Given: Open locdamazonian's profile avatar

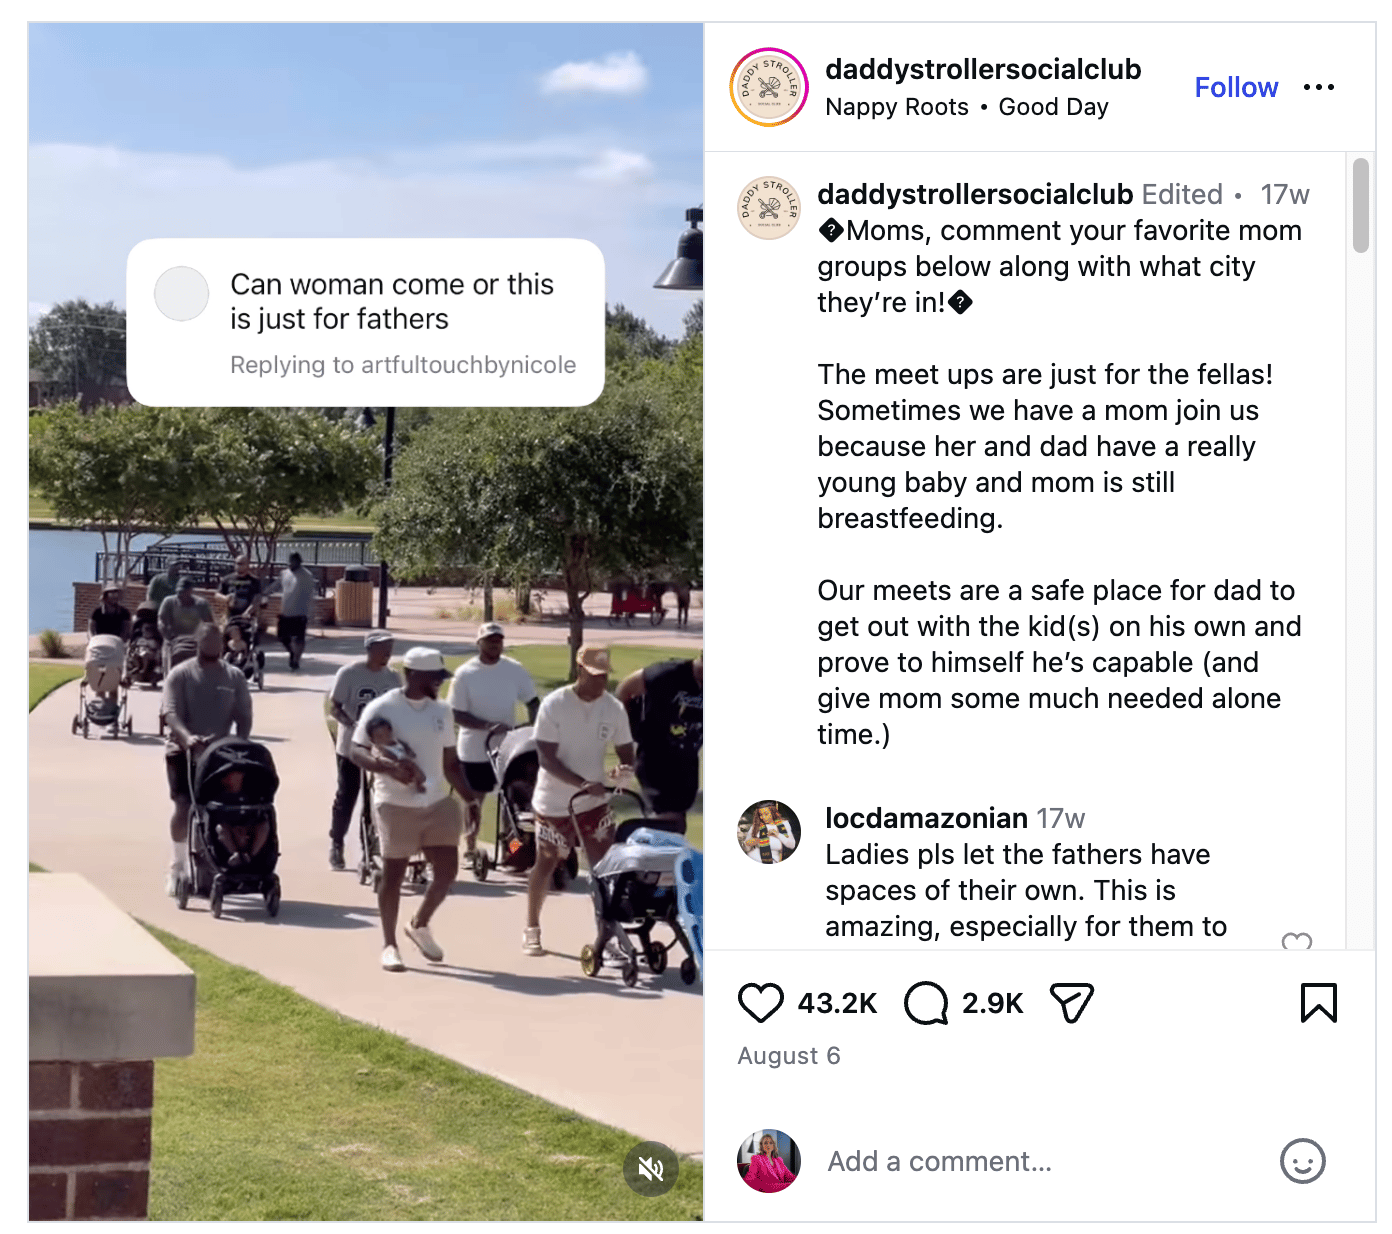Looking at the screenshot, I should [768, 832].
